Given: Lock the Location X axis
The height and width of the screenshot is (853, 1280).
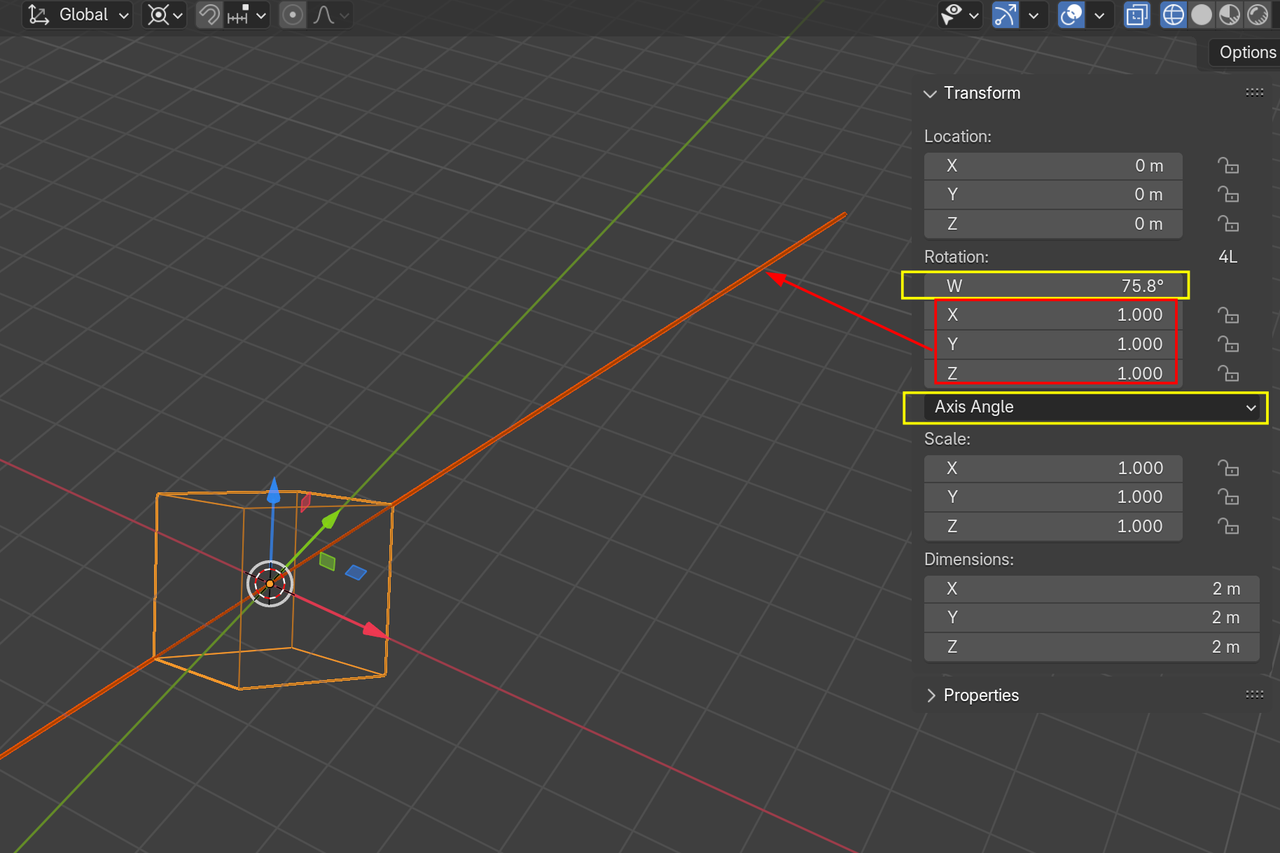Looking at the screenshot, I should click(1229, 166).
